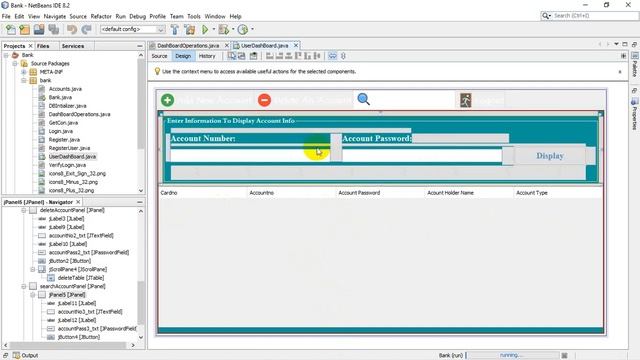Switch to DashBoardOperations.java editor tab

coord(188,46)
